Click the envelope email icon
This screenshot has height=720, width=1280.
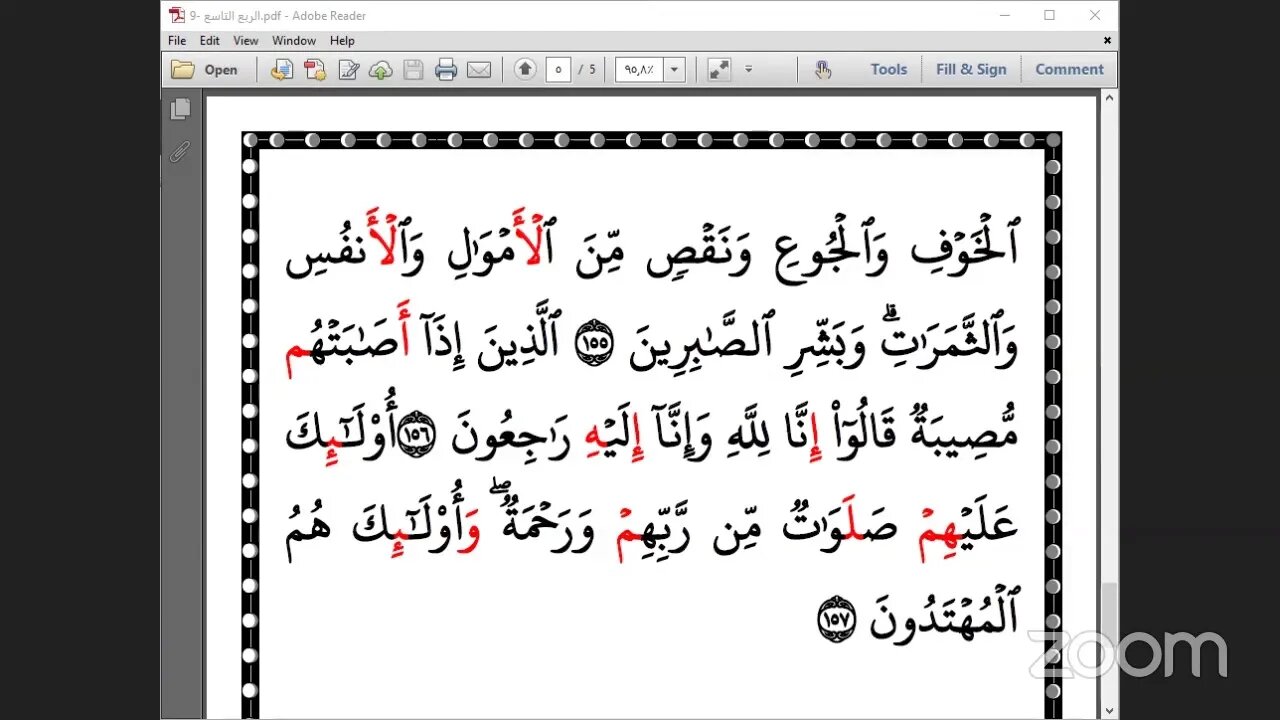point(479,69)
